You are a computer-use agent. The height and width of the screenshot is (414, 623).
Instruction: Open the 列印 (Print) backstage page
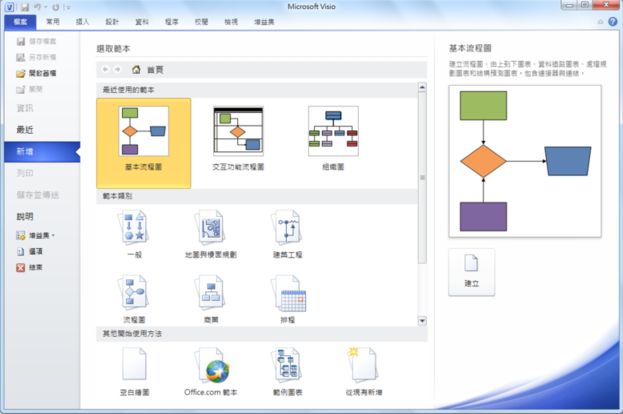click(25, 173)
